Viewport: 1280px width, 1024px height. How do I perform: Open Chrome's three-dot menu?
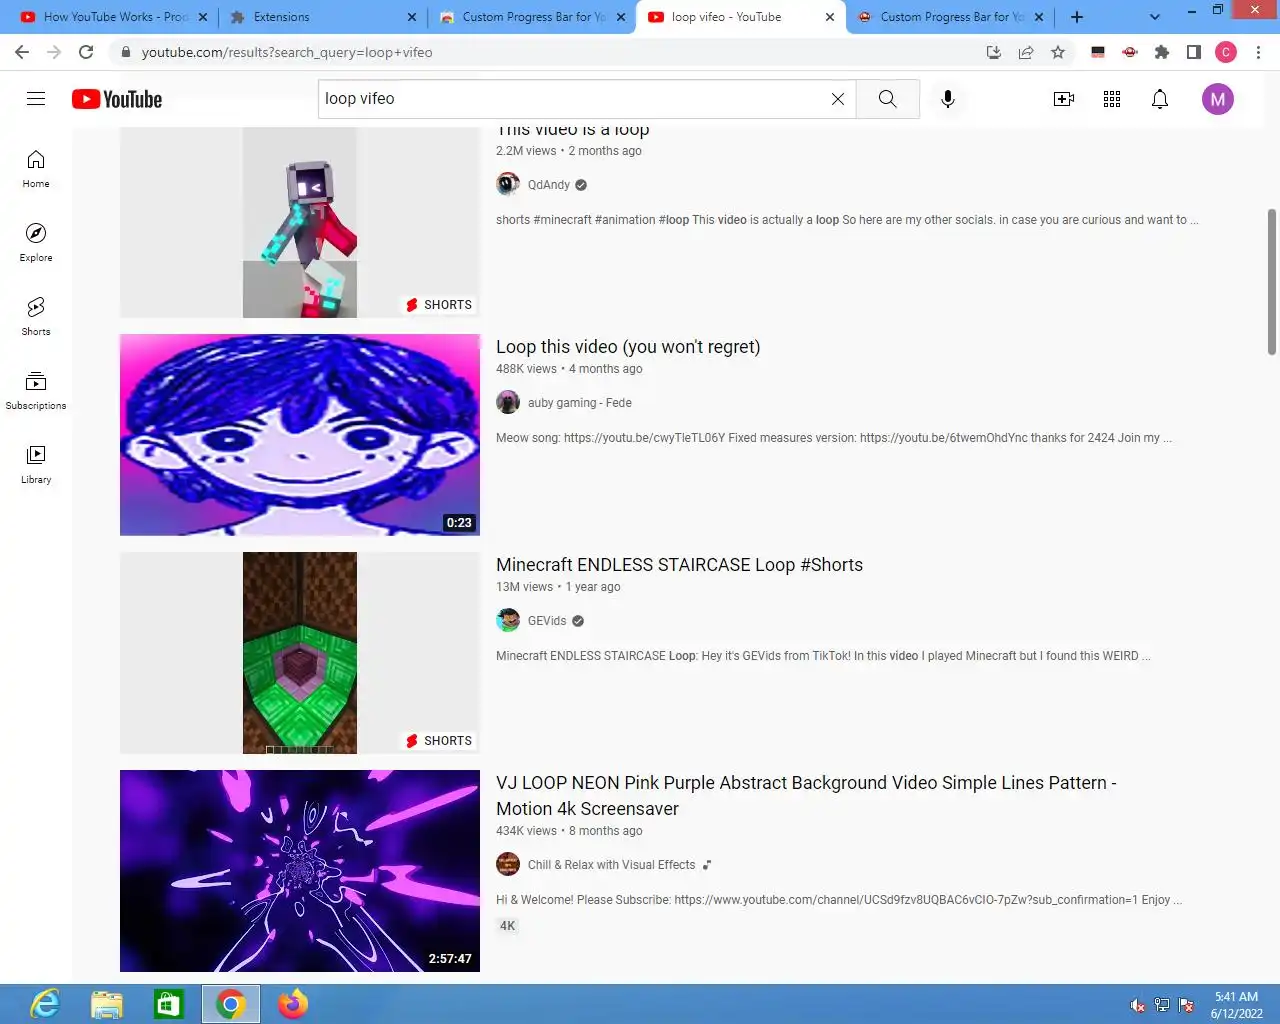click(1258, 52)
